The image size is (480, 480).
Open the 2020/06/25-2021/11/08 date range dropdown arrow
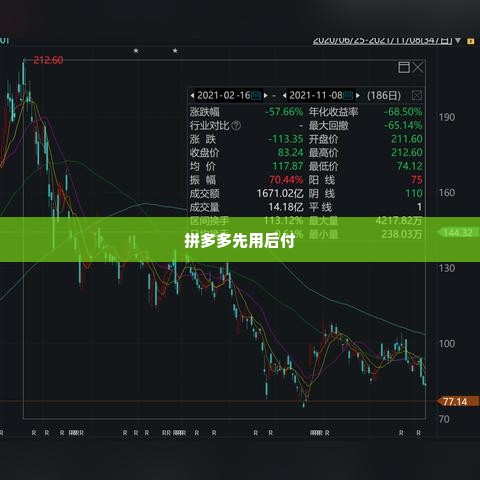point(458,40)
